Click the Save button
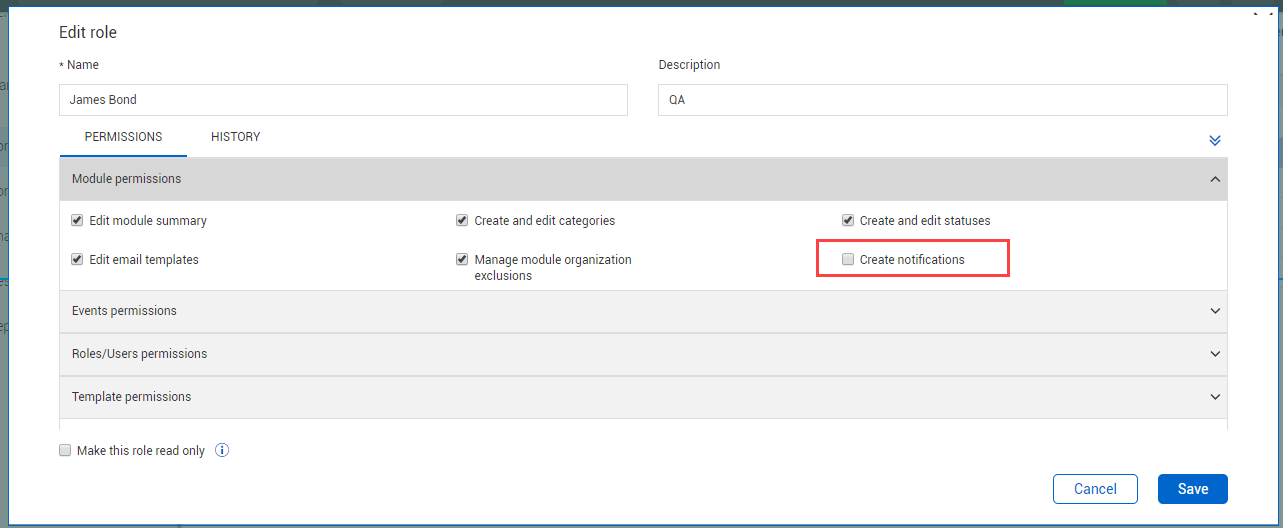The width and height of the screenshot is (1283, 528). tap(1192, 489)
